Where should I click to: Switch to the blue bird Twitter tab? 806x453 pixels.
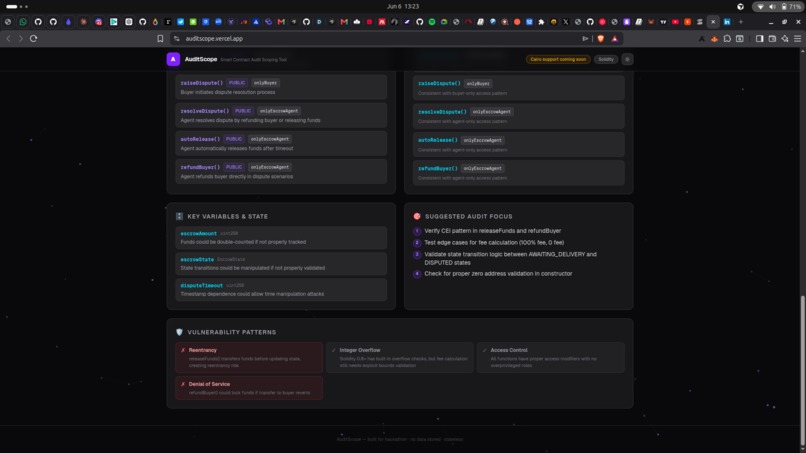180,22
